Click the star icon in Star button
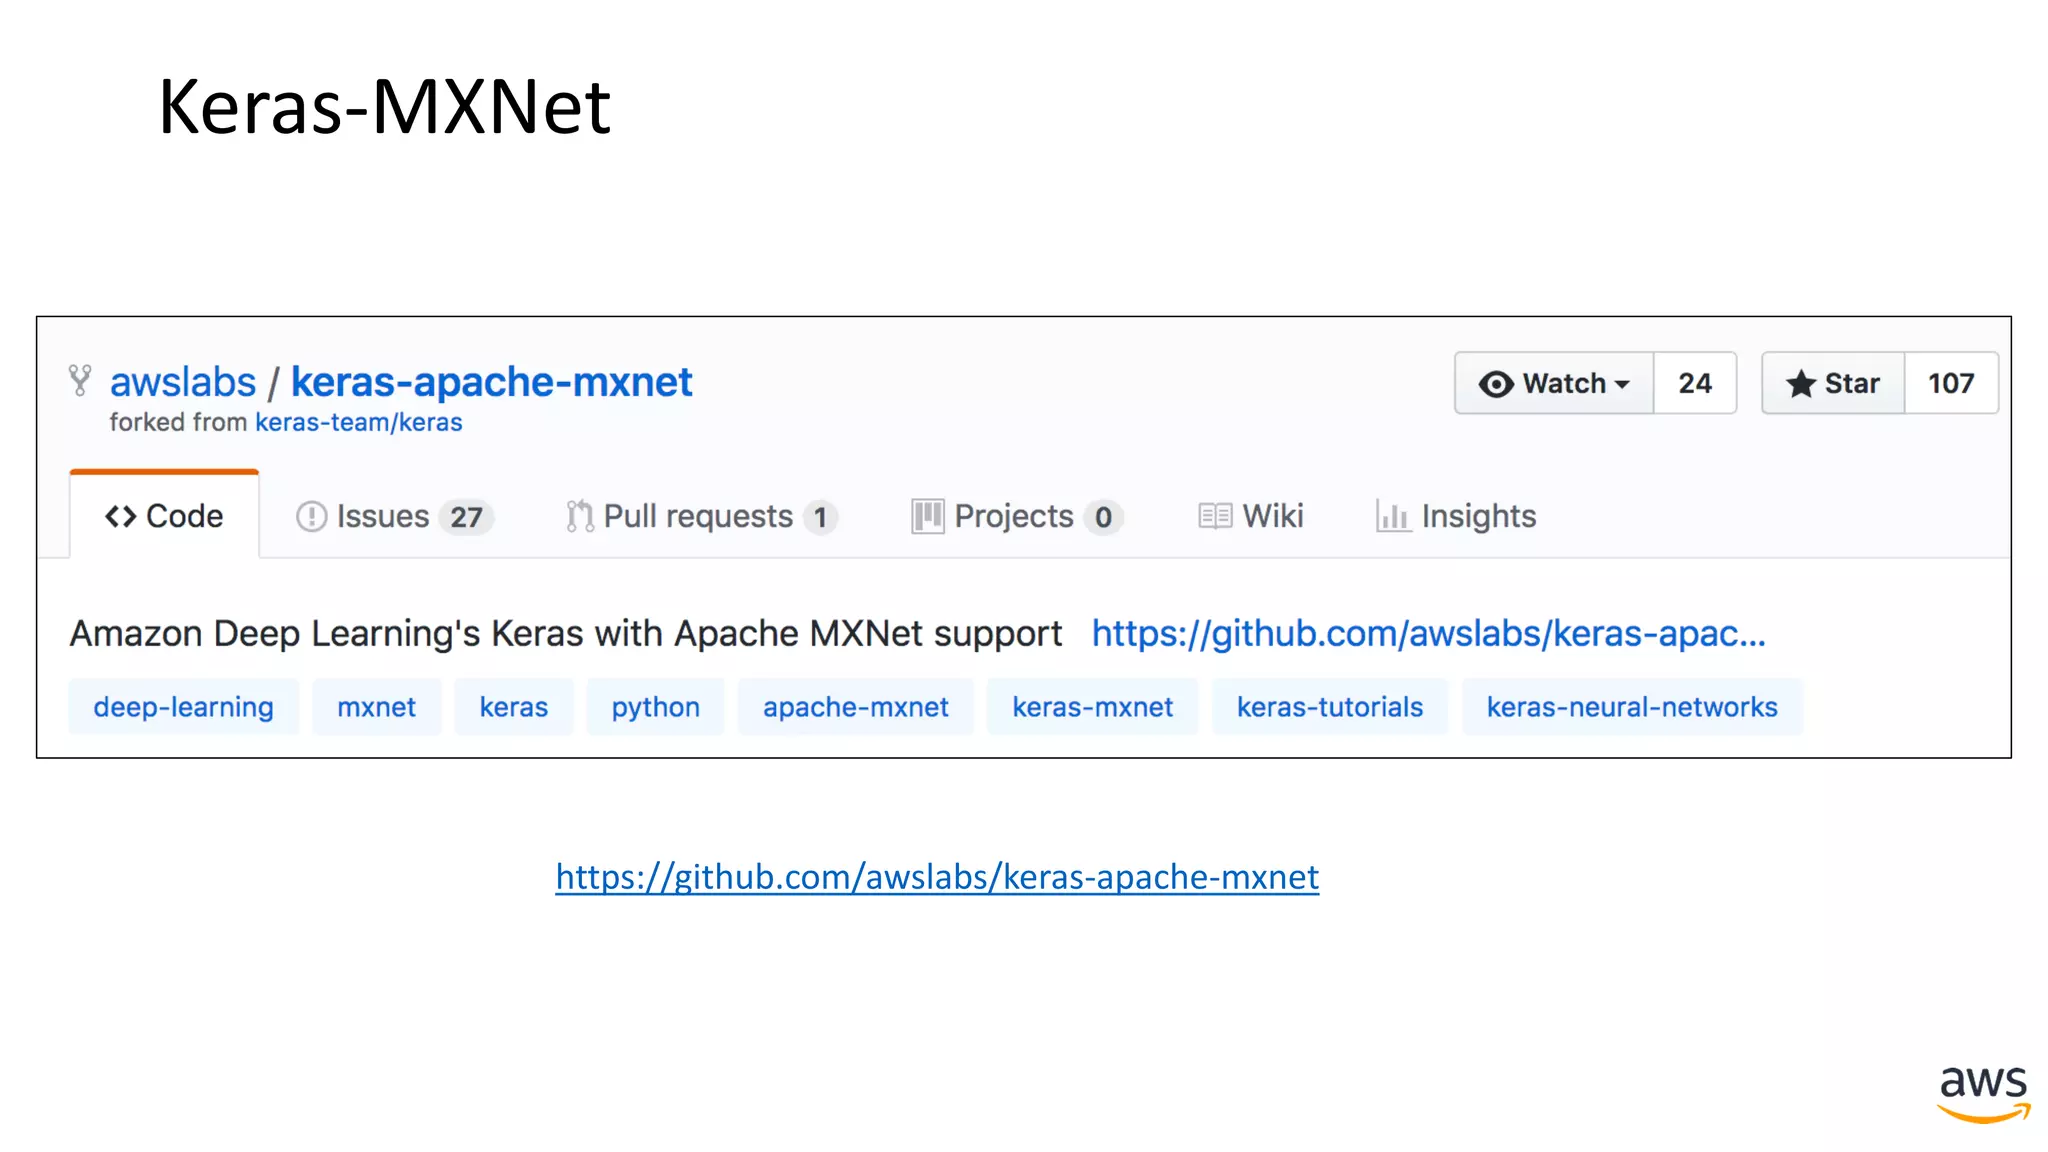Image resolution: width=2048 pixels, height=1152 pixels. [x=1801, y=384]
